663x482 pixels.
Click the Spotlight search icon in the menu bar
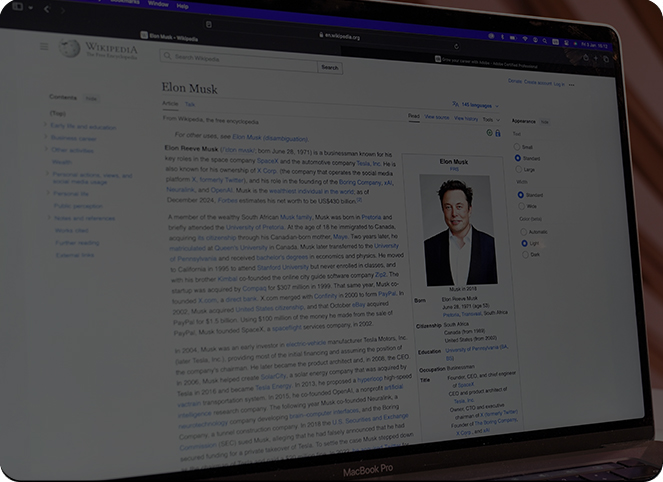tap(545, 41)
